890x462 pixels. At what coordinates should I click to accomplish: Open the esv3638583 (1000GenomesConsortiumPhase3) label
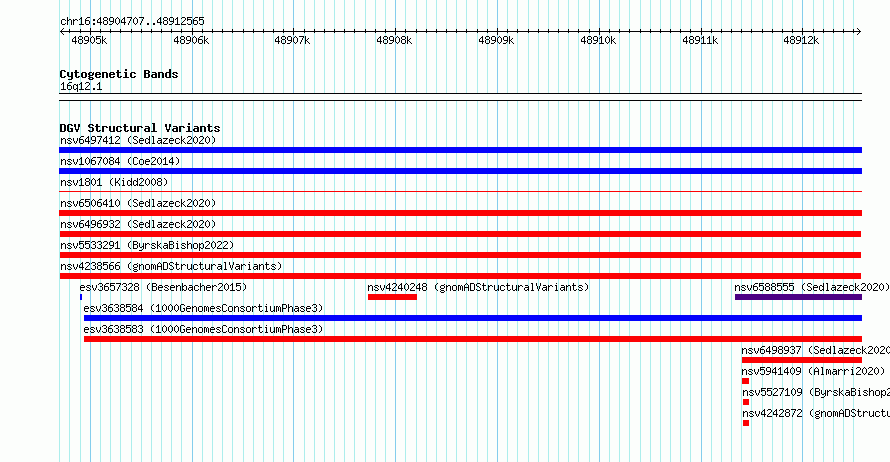click(203, 329)
